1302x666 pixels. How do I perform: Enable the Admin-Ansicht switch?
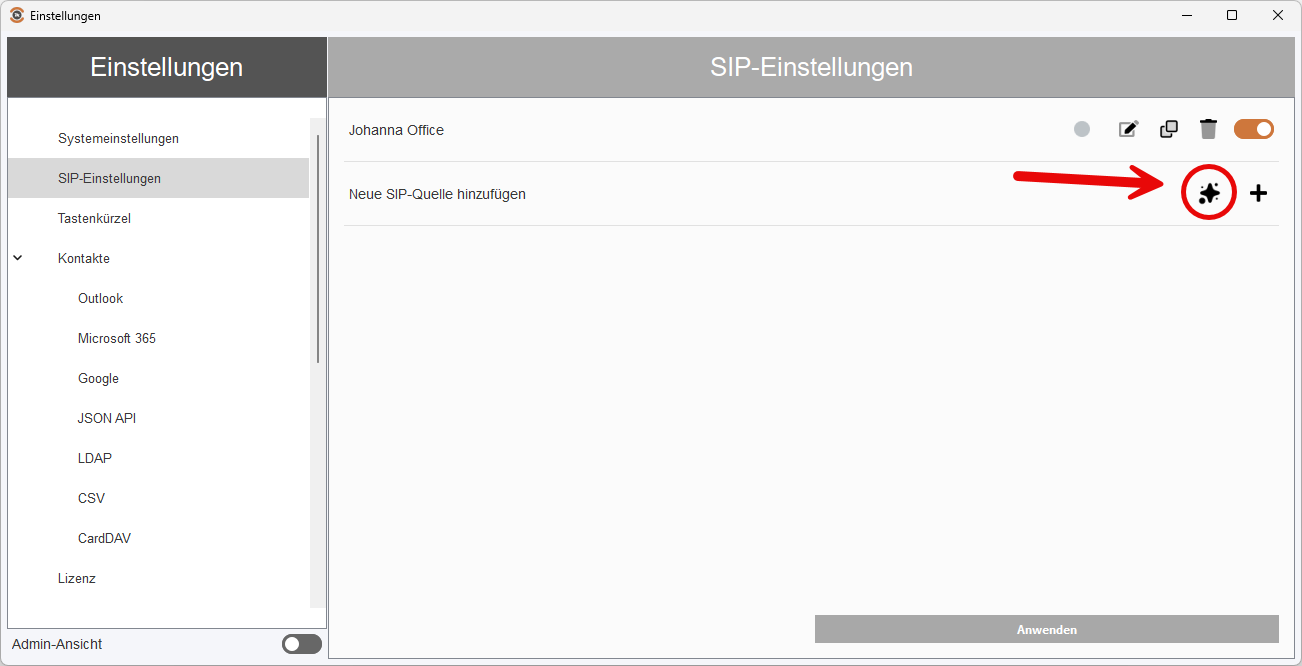tap(302, 644)
